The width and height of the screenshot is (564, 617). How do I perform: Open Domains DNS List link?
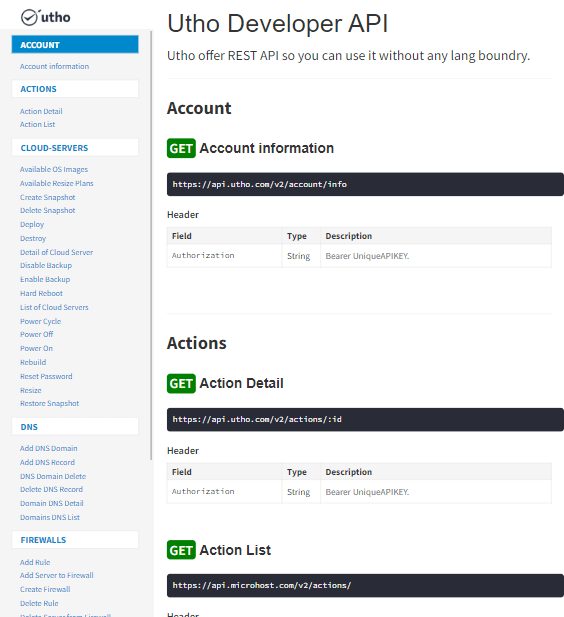[x=50, y=517]
